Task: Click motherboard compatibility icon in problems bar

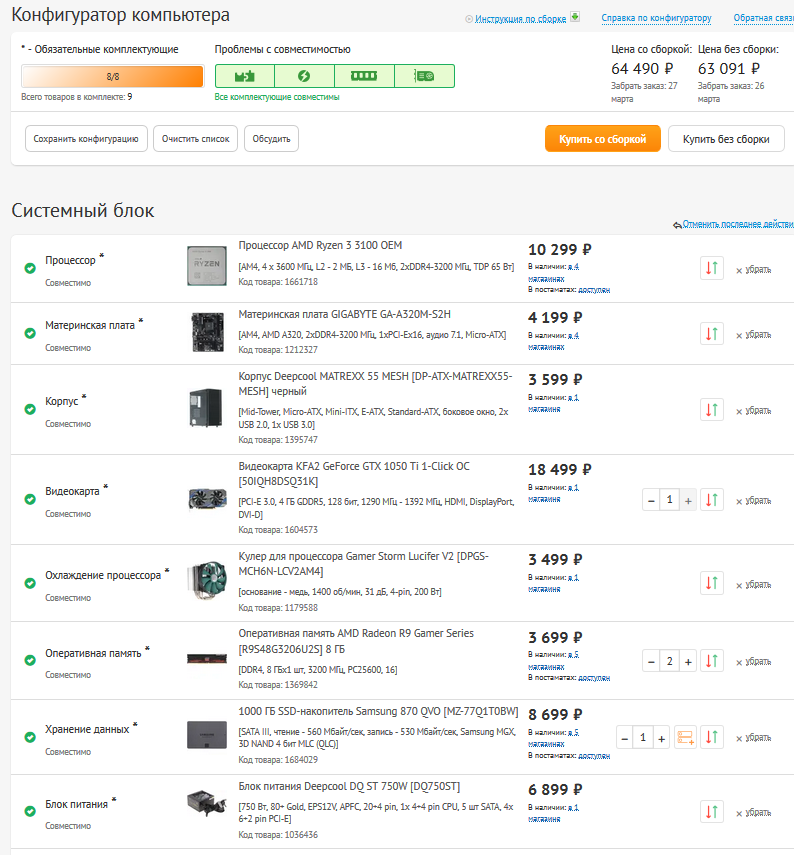Action: click(245, 76)
